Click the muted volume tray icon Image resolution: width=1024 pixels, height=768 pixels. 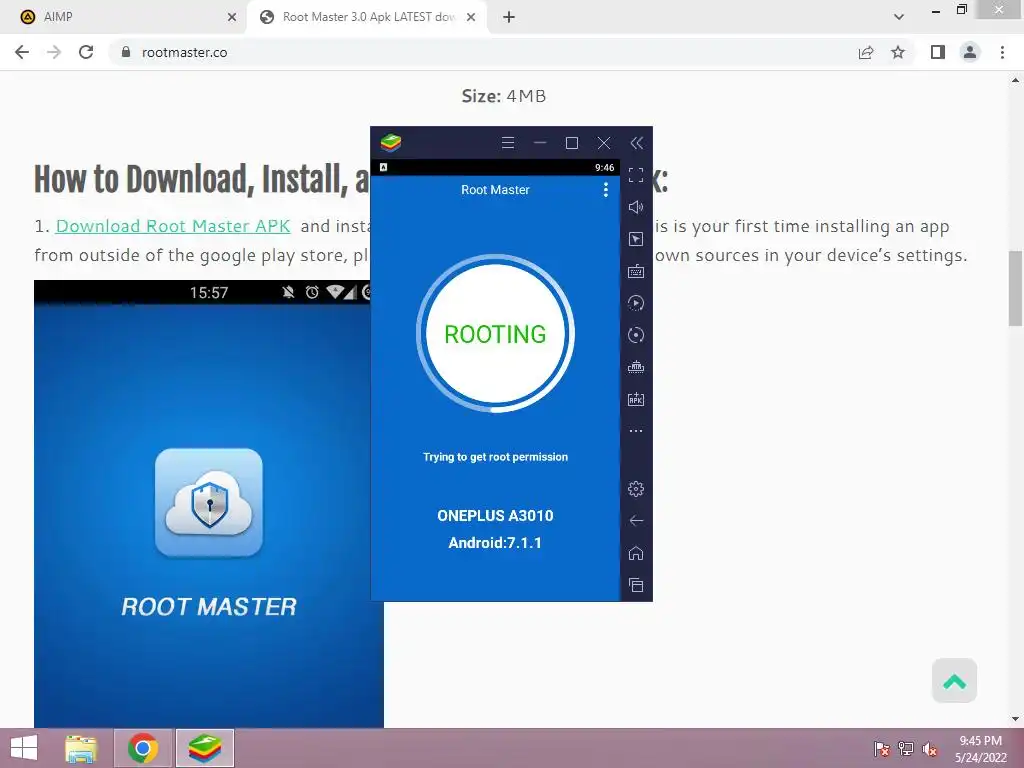pyautogui.click(x=930, y=749)
